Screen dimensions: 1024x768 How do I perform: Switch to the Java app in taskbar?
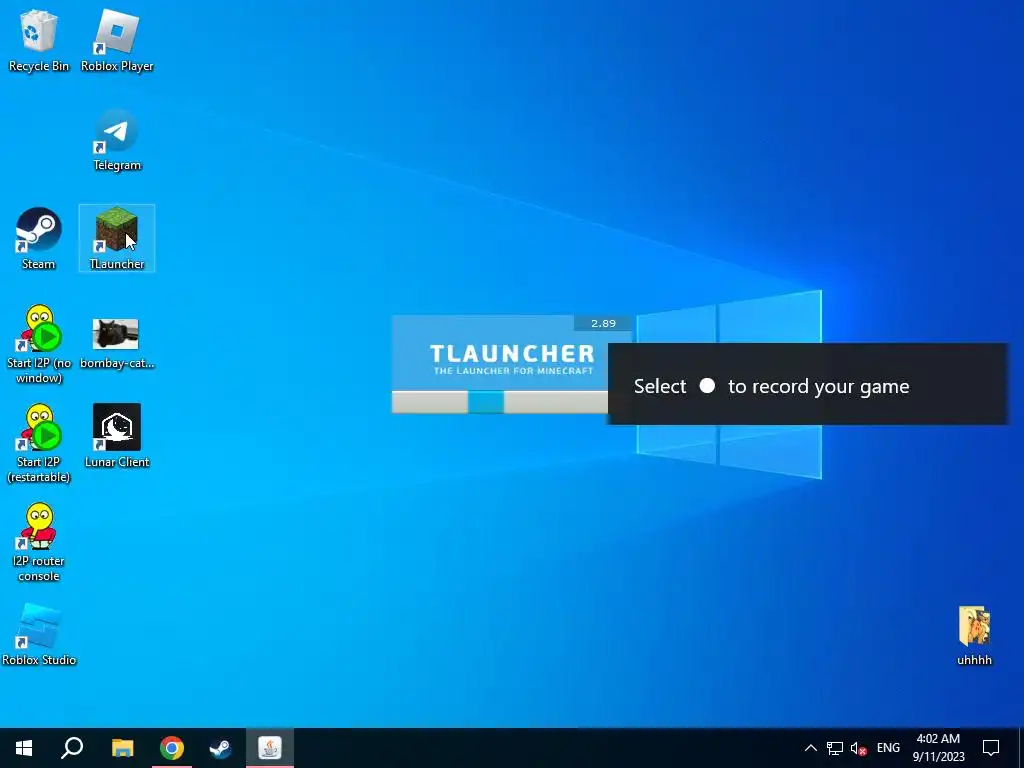pos(270,748)
